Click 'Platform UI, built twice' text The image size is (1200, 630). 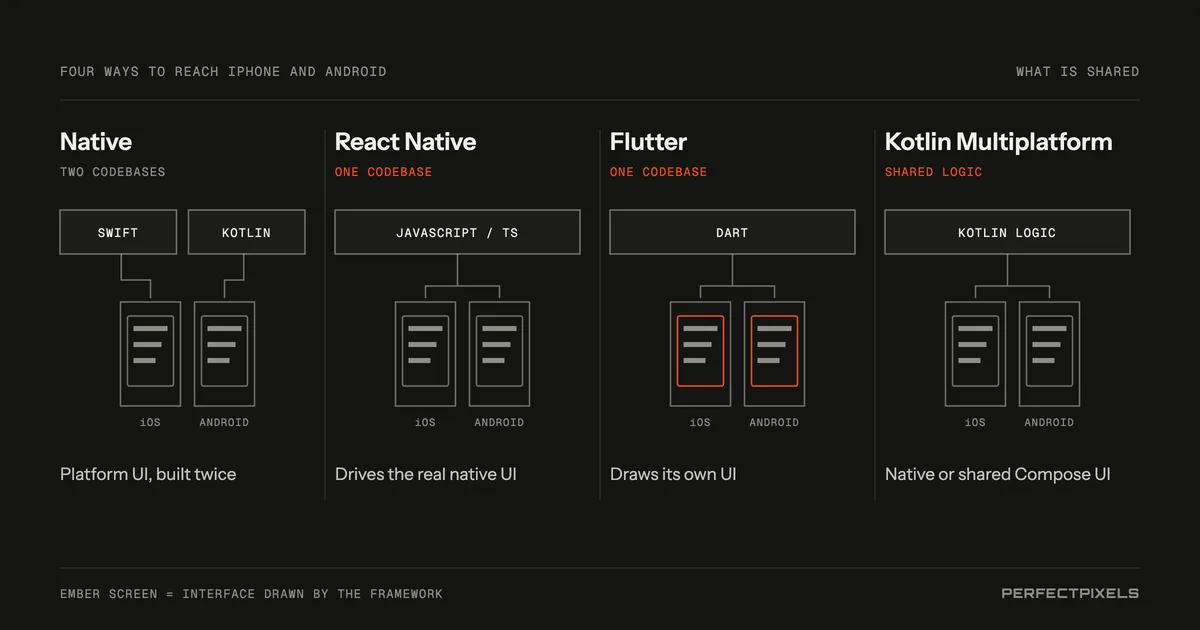coord(148,474)
